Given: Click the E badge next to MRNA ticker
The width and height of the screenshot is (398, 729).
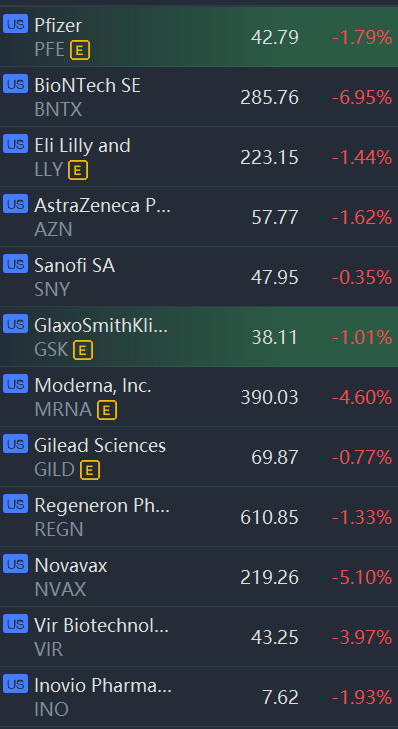Looking at the screenshot, I should 106,411.
